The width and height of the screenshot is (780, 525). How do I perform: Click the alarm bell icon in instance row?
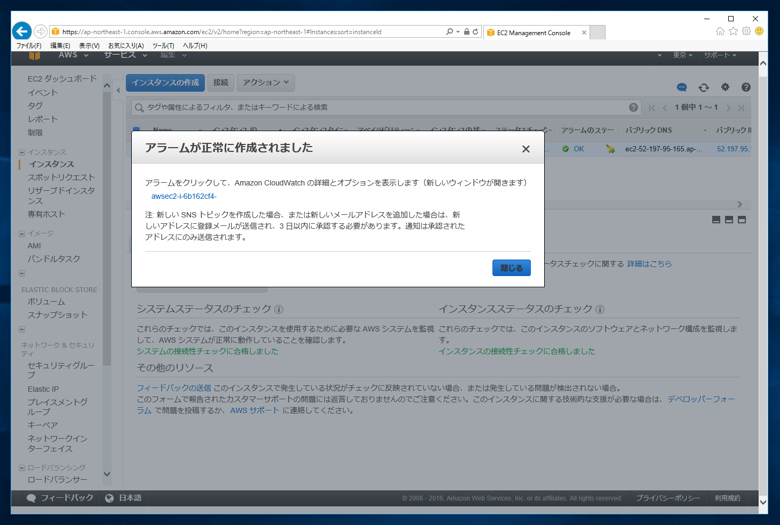click(610, 148)
